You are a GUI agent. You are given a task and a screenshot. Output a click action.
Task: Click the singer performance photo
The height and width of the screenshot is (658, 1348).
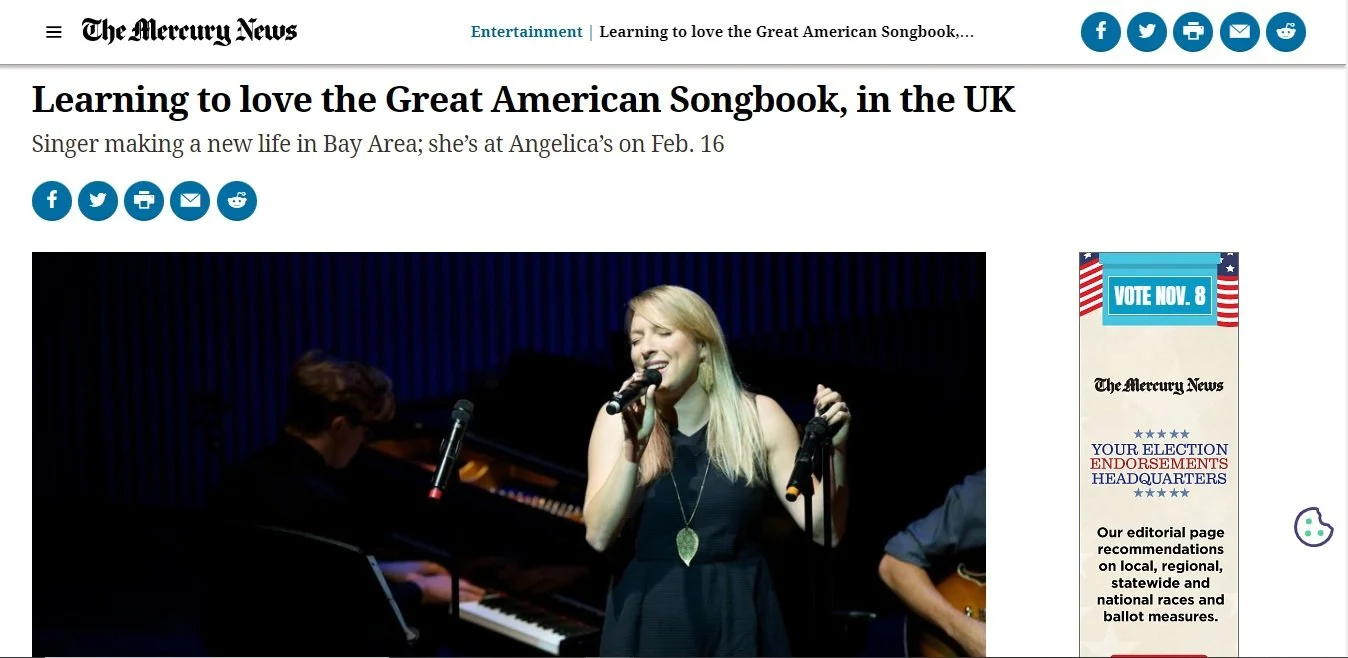pyautogui.click(x=509, y=455)
